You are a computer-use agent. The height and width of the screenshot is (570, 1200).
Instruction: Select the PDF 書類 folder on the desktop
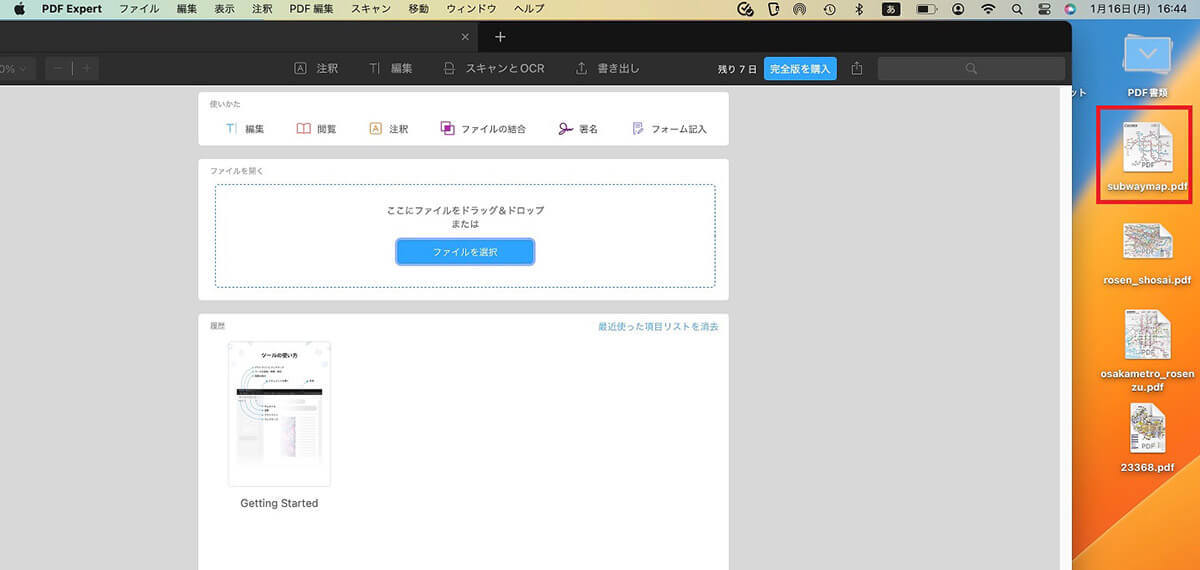1147,65
